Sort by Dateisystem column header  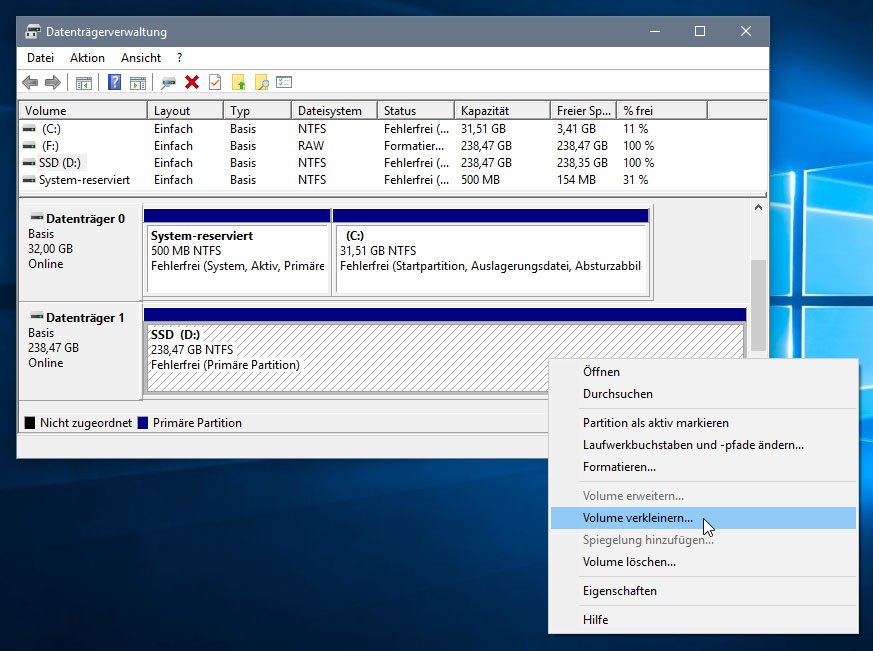(x=334, y=111)
